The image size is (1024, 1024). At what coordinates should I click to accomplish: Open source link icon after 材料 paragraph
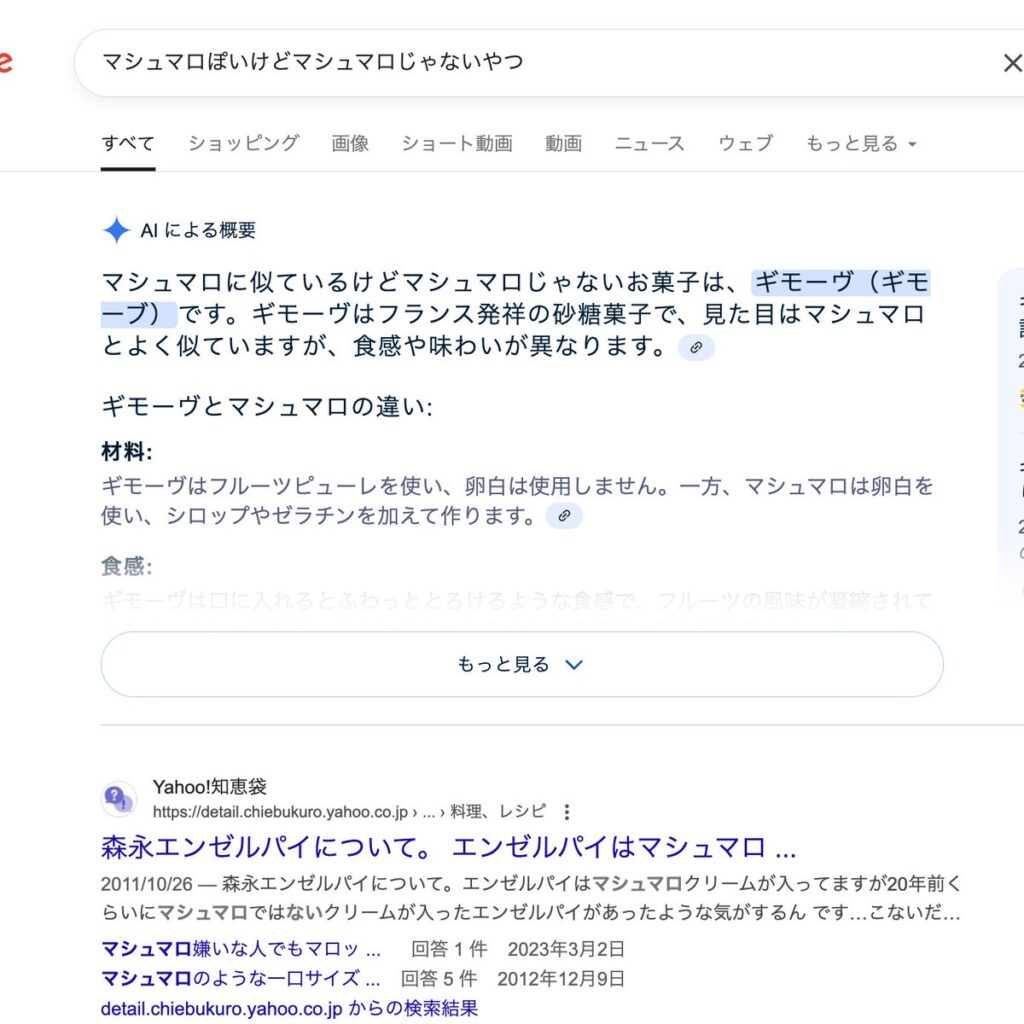coord(564,516)
